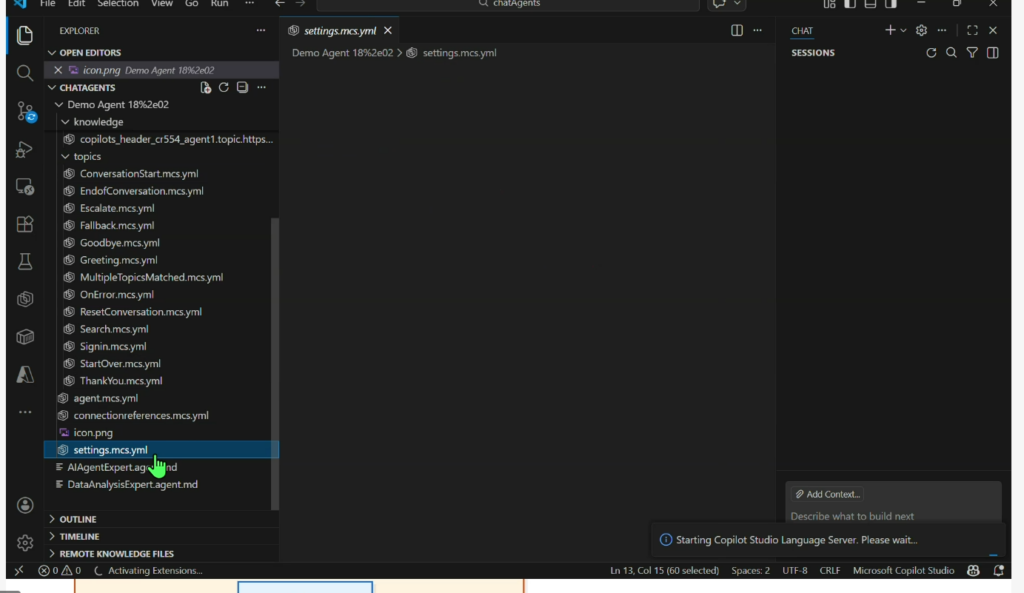Viewport: 1024px width, 593px height.
Task: Filter chat sessions
Action: click(972, 53)
